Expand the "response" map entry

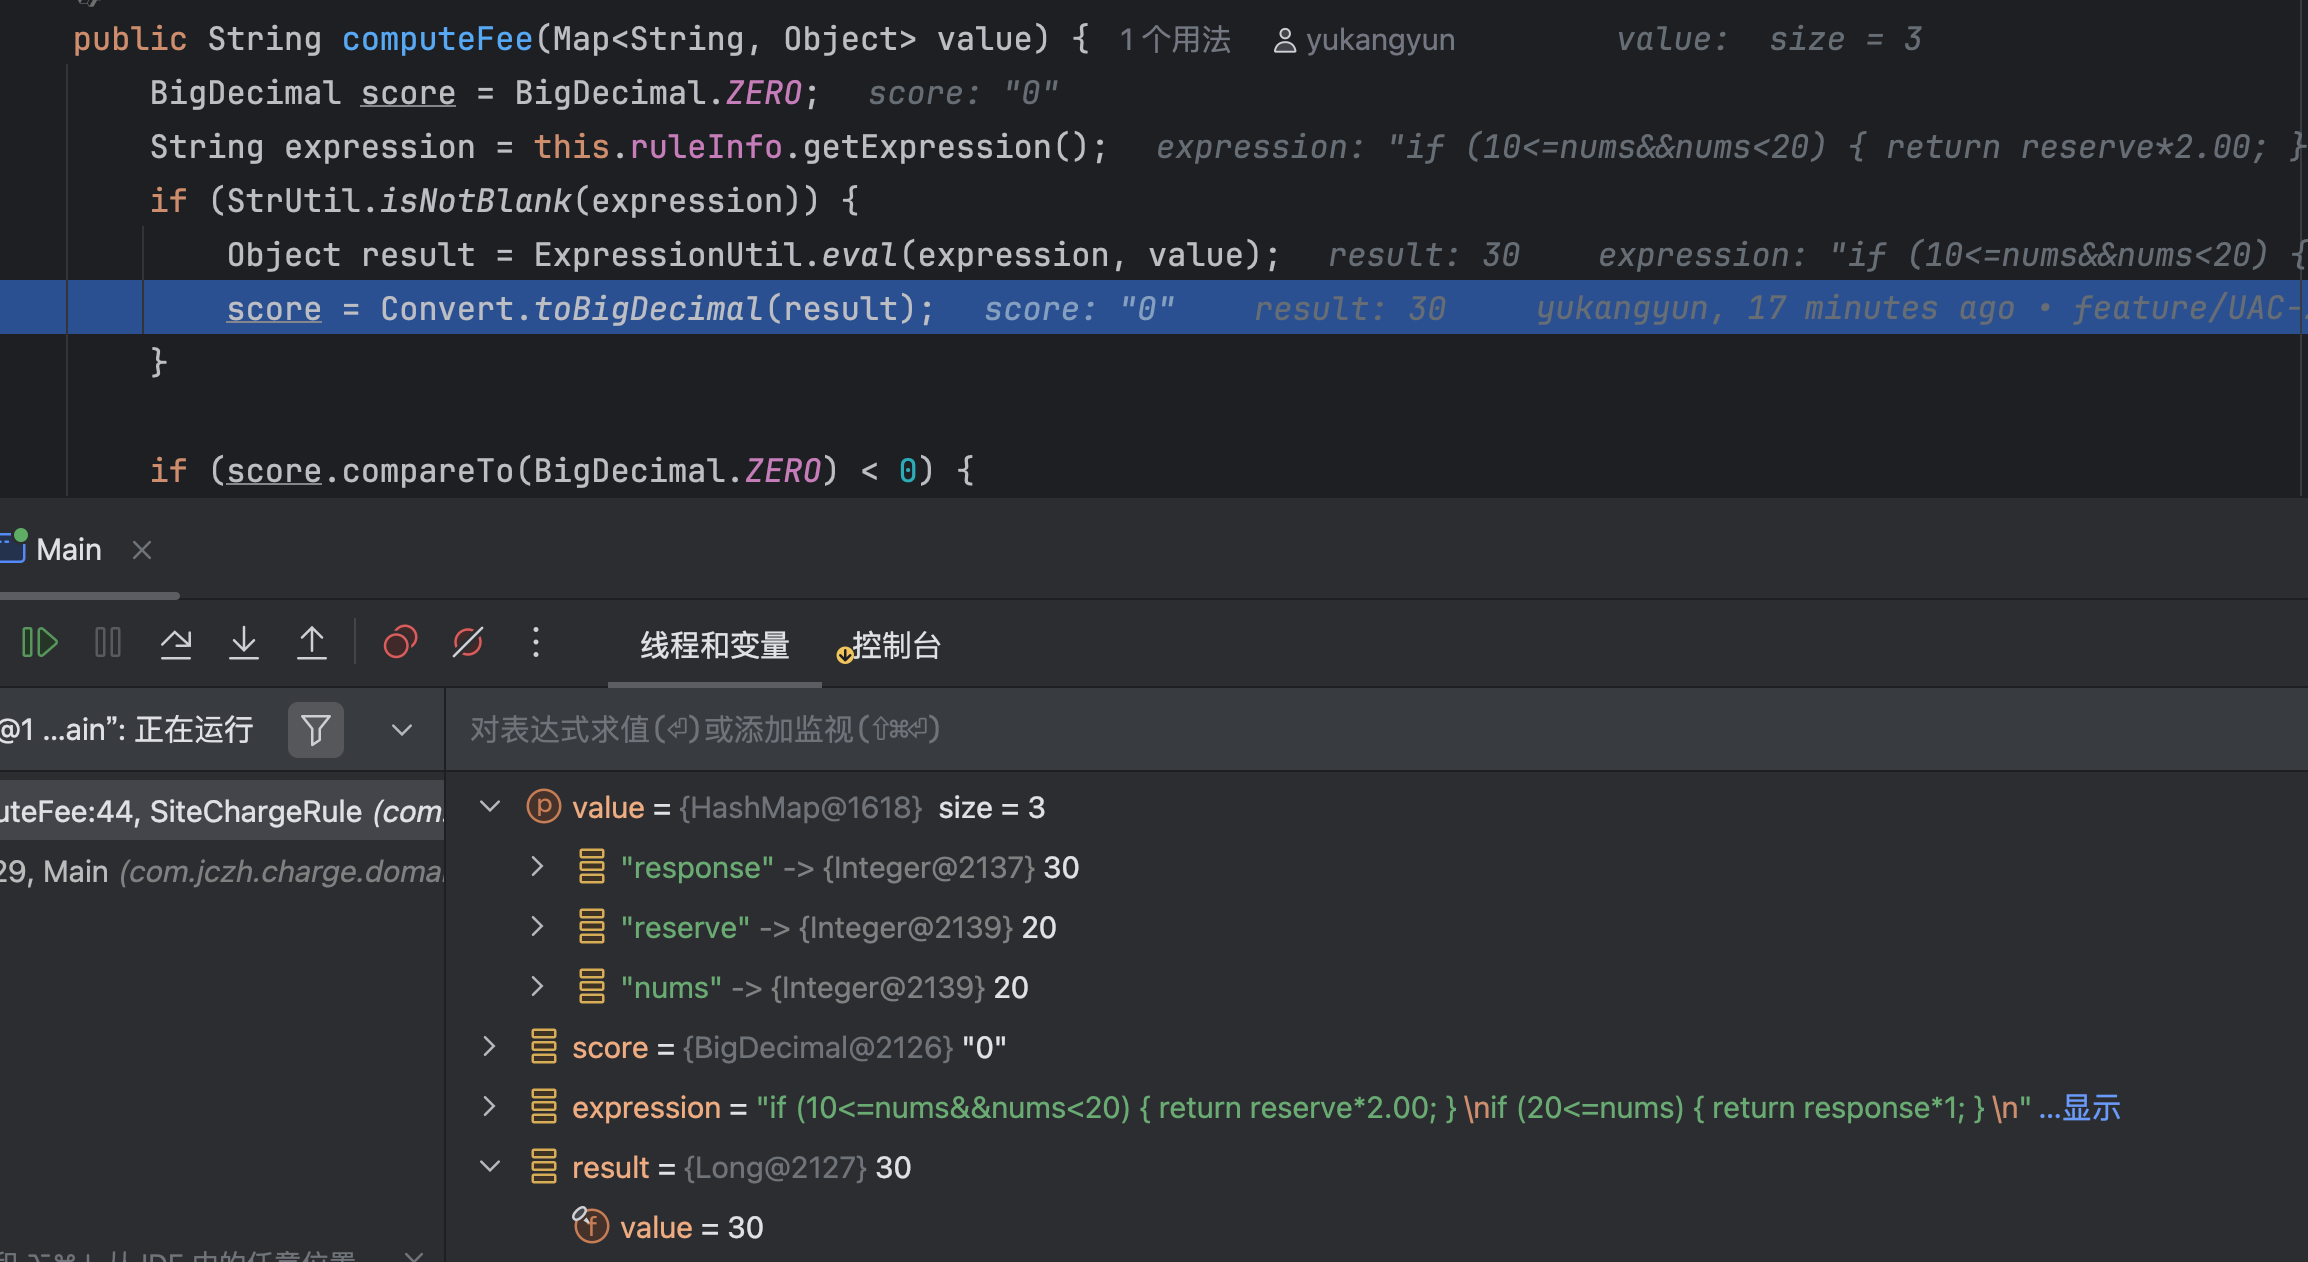(538, 867)
